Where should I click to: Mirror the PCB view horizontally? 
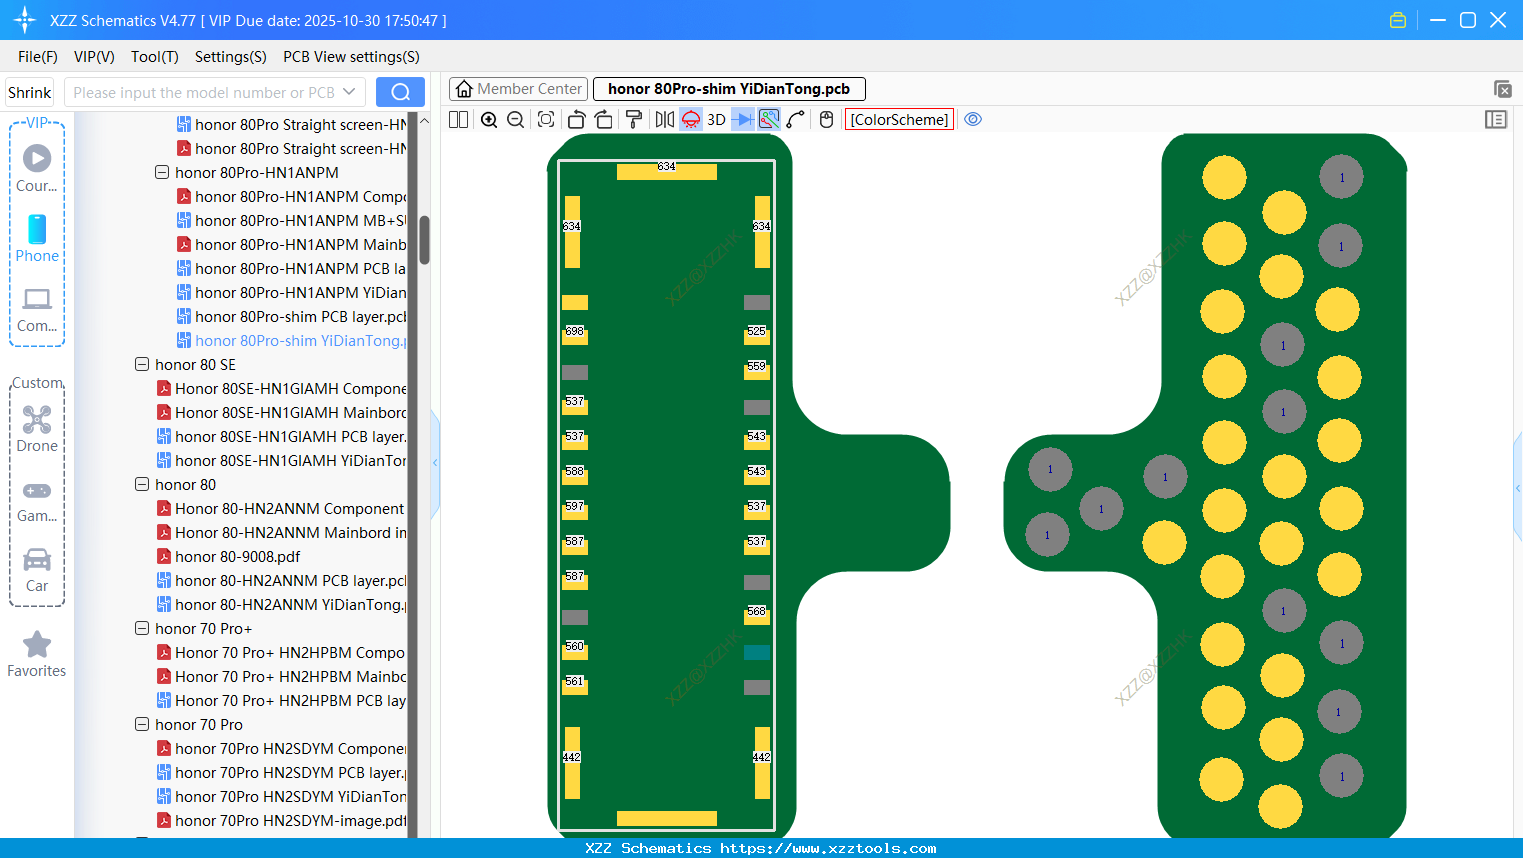665,119
